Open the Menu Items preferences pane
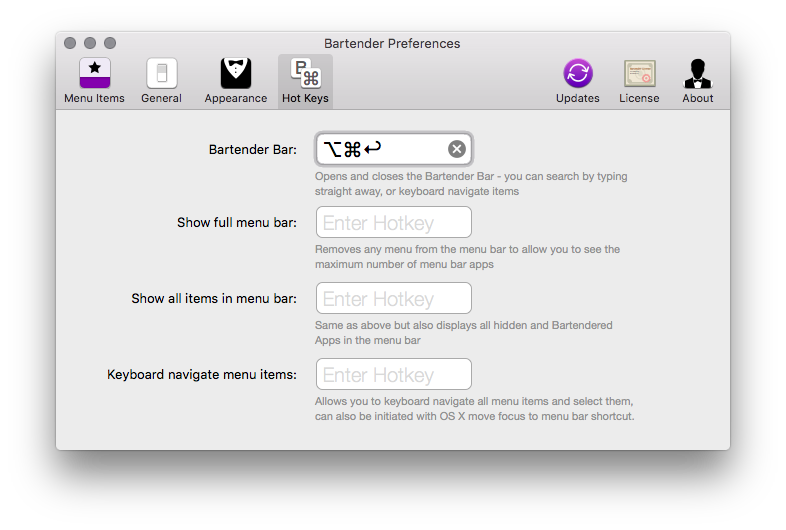 [94, 81]
